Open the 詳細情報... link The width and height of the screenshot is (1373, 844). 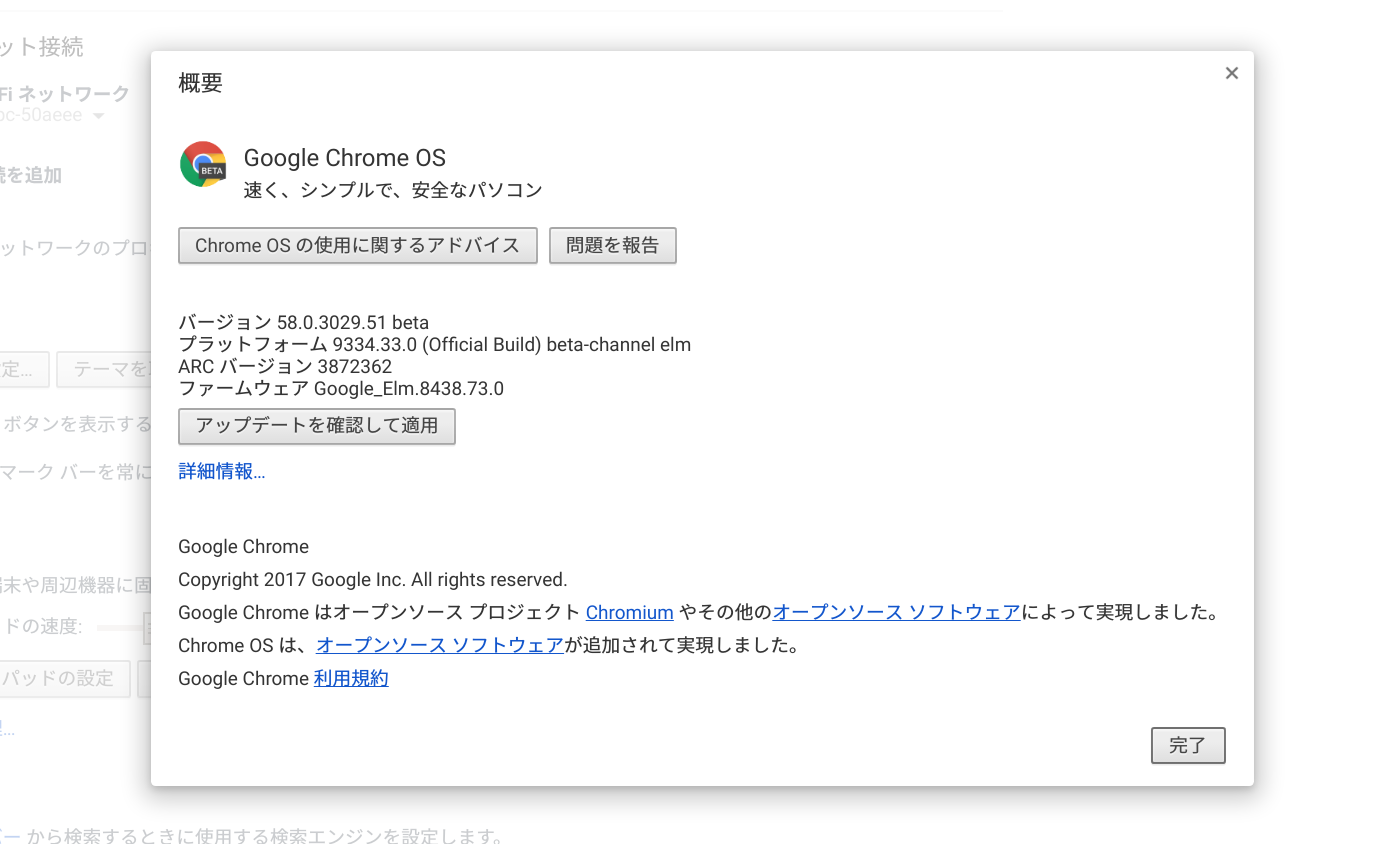pos(221,472)
